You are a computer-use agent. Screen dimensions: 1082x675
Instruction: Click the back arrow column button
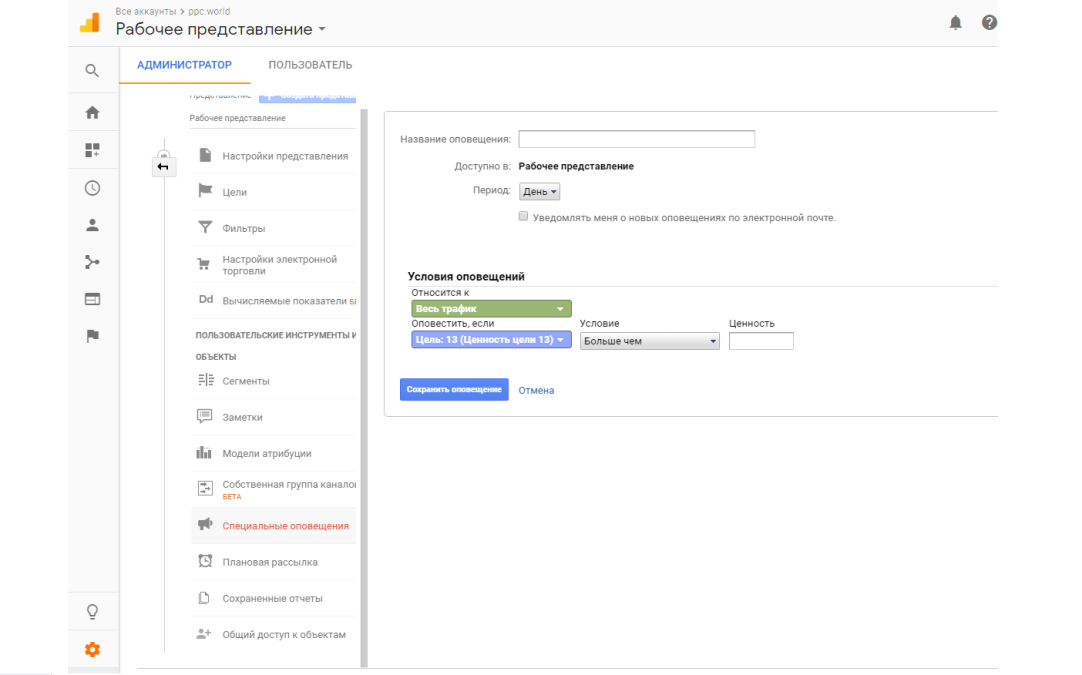coord(163,167)
